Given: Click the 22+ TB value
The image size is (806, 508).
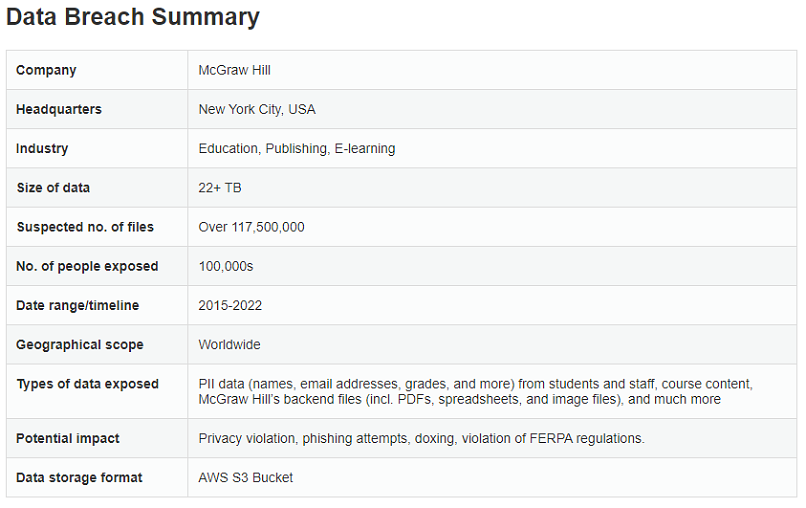Looking at the screenshot, I should [x=220, y=188].
